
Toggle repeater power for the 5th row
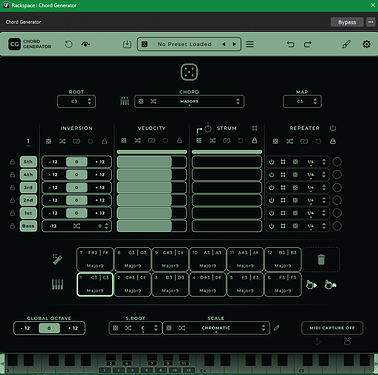tap(272, 162)
